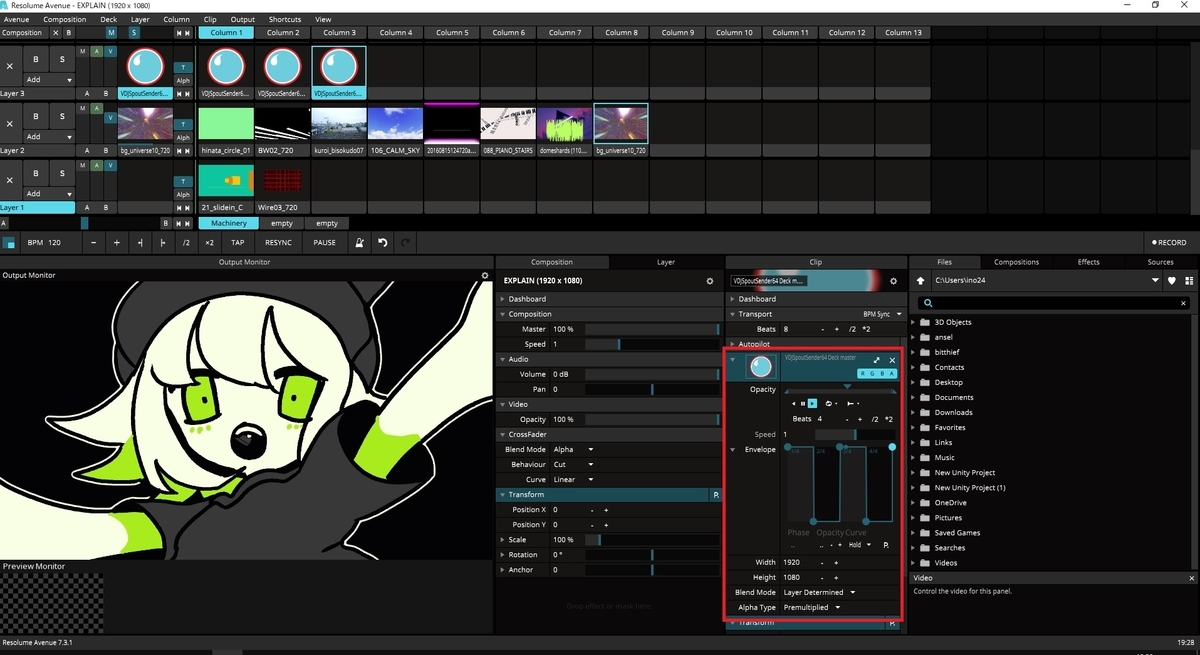Open Blend Mode Layer Determined dropdown
The height and width of the screenshot is (655, 1200).
click(819, 592)
